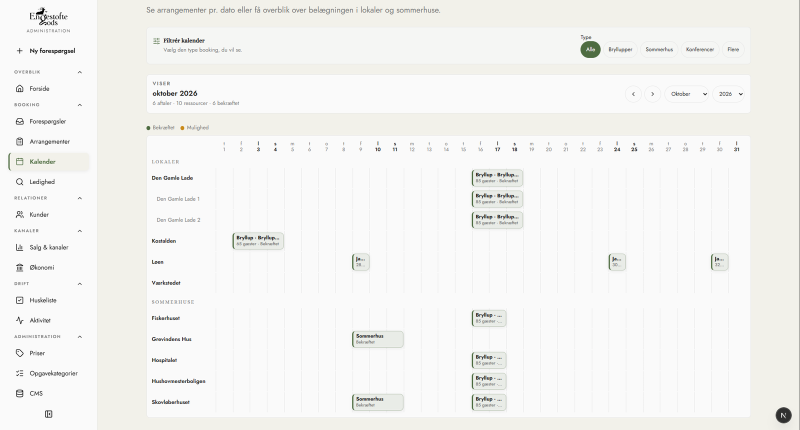Open Bryllup booking in Den Gamle Lade row

[x=497, y=178]
